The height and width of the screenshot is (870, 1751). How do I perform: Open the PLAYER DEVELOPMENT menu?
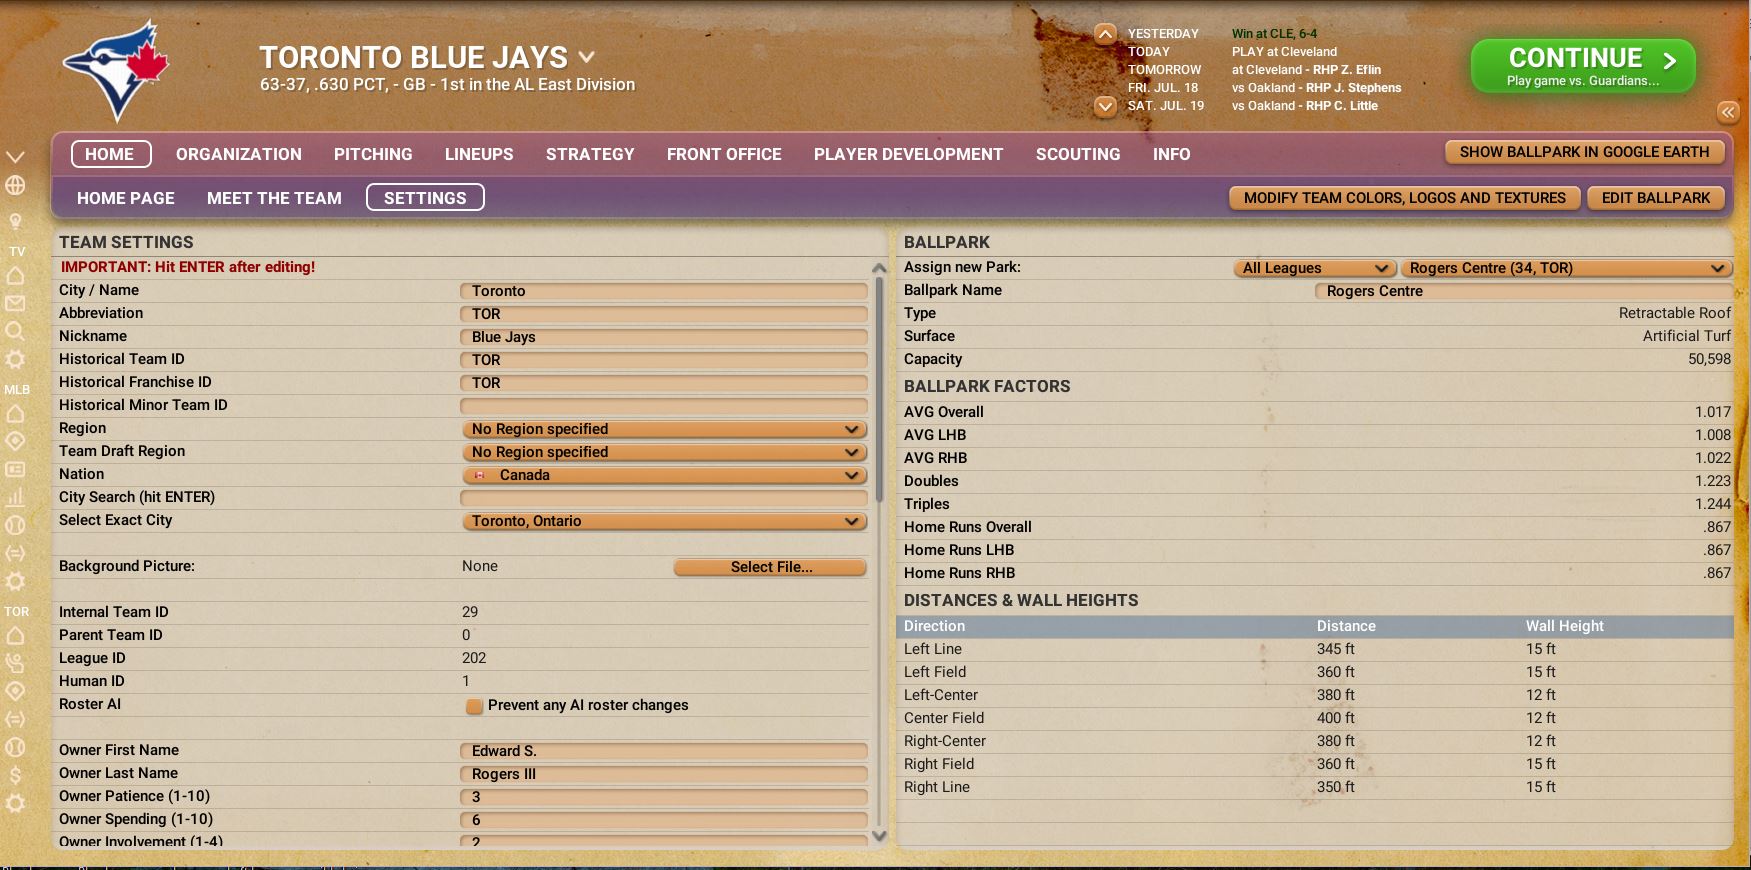pyautogui.click(x=908, y=154)
